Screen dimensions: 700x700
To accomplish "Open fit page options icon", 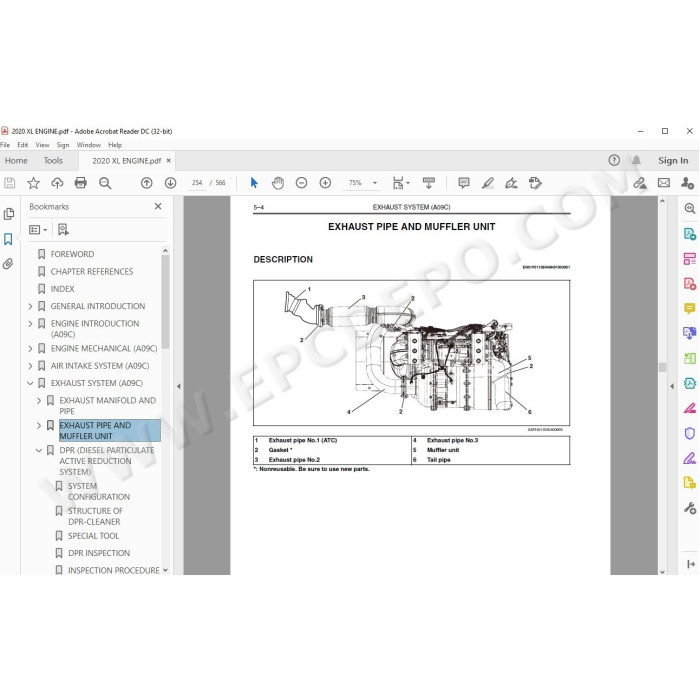I will pos(400,183).
